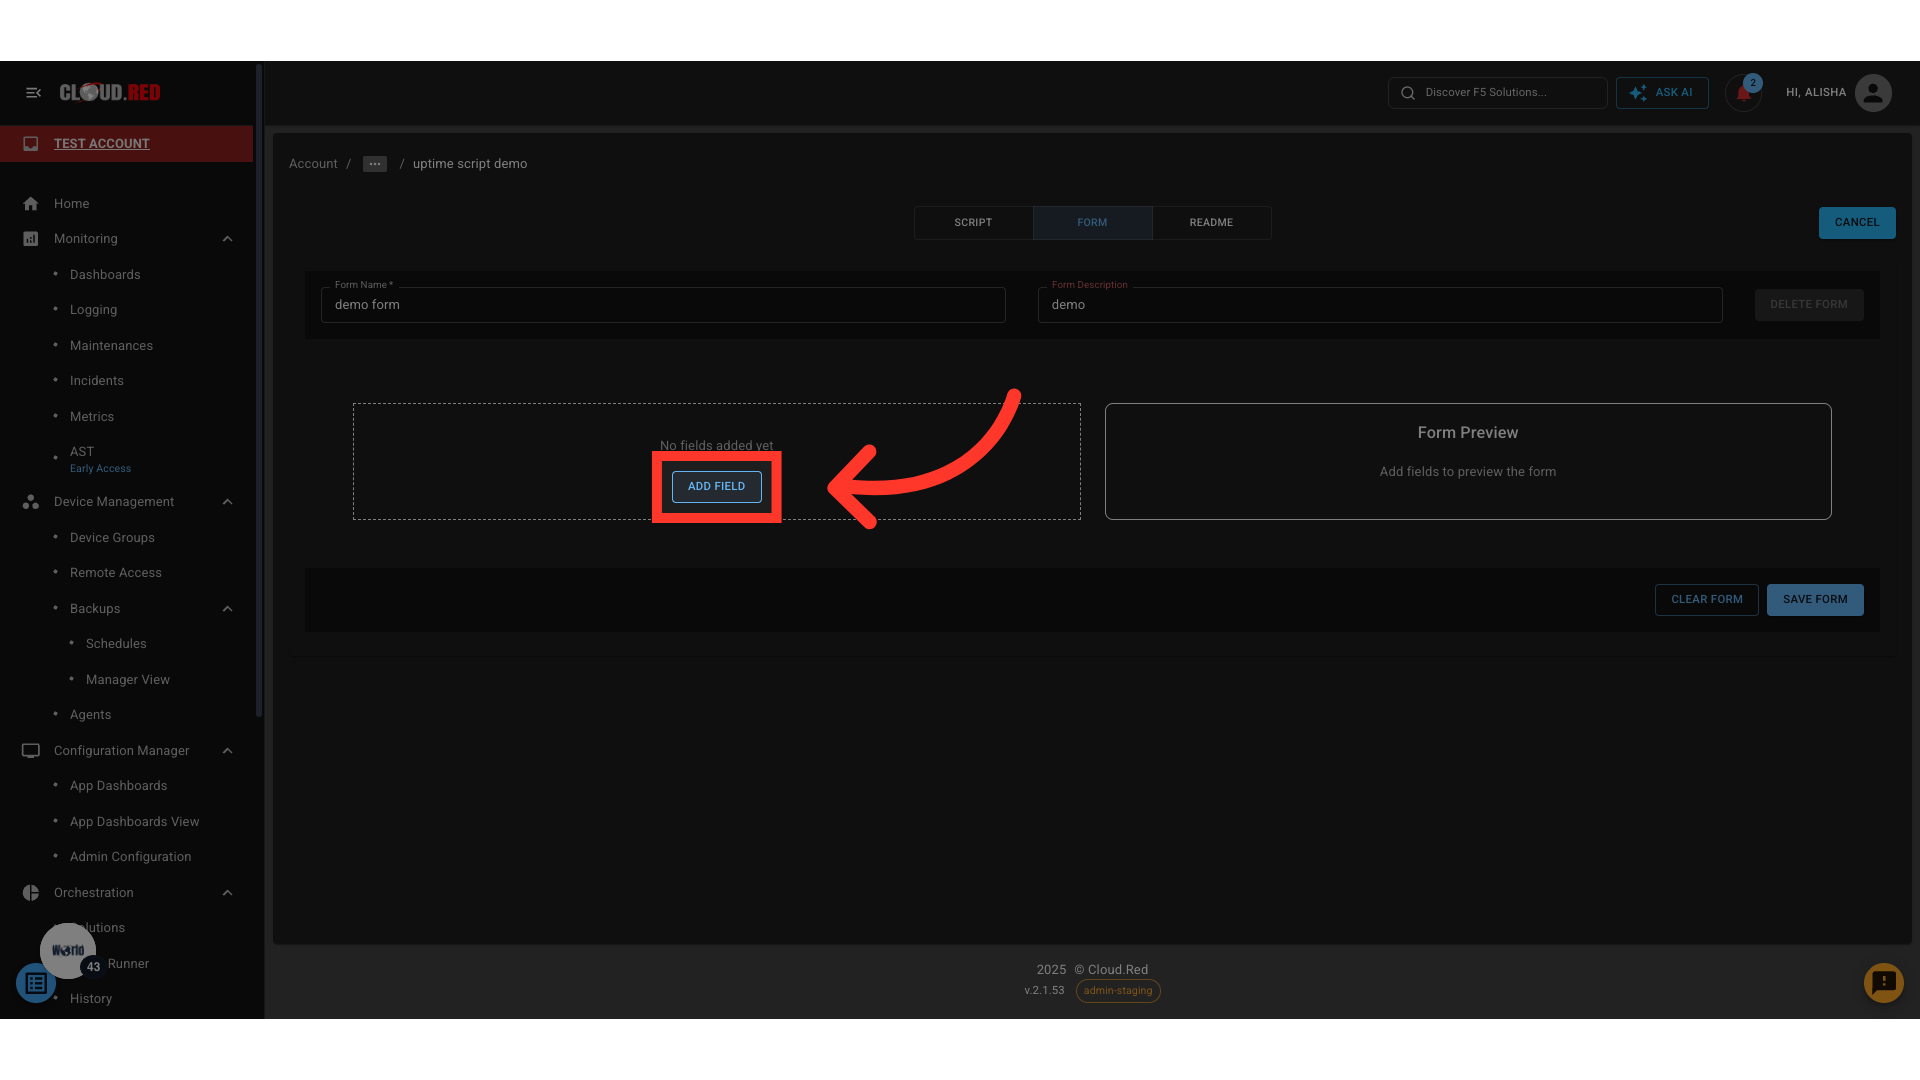Viewport: 1920px width, 1080px height.
Task: Open the user profile avatar
Action: click(x=1872, y=93)
